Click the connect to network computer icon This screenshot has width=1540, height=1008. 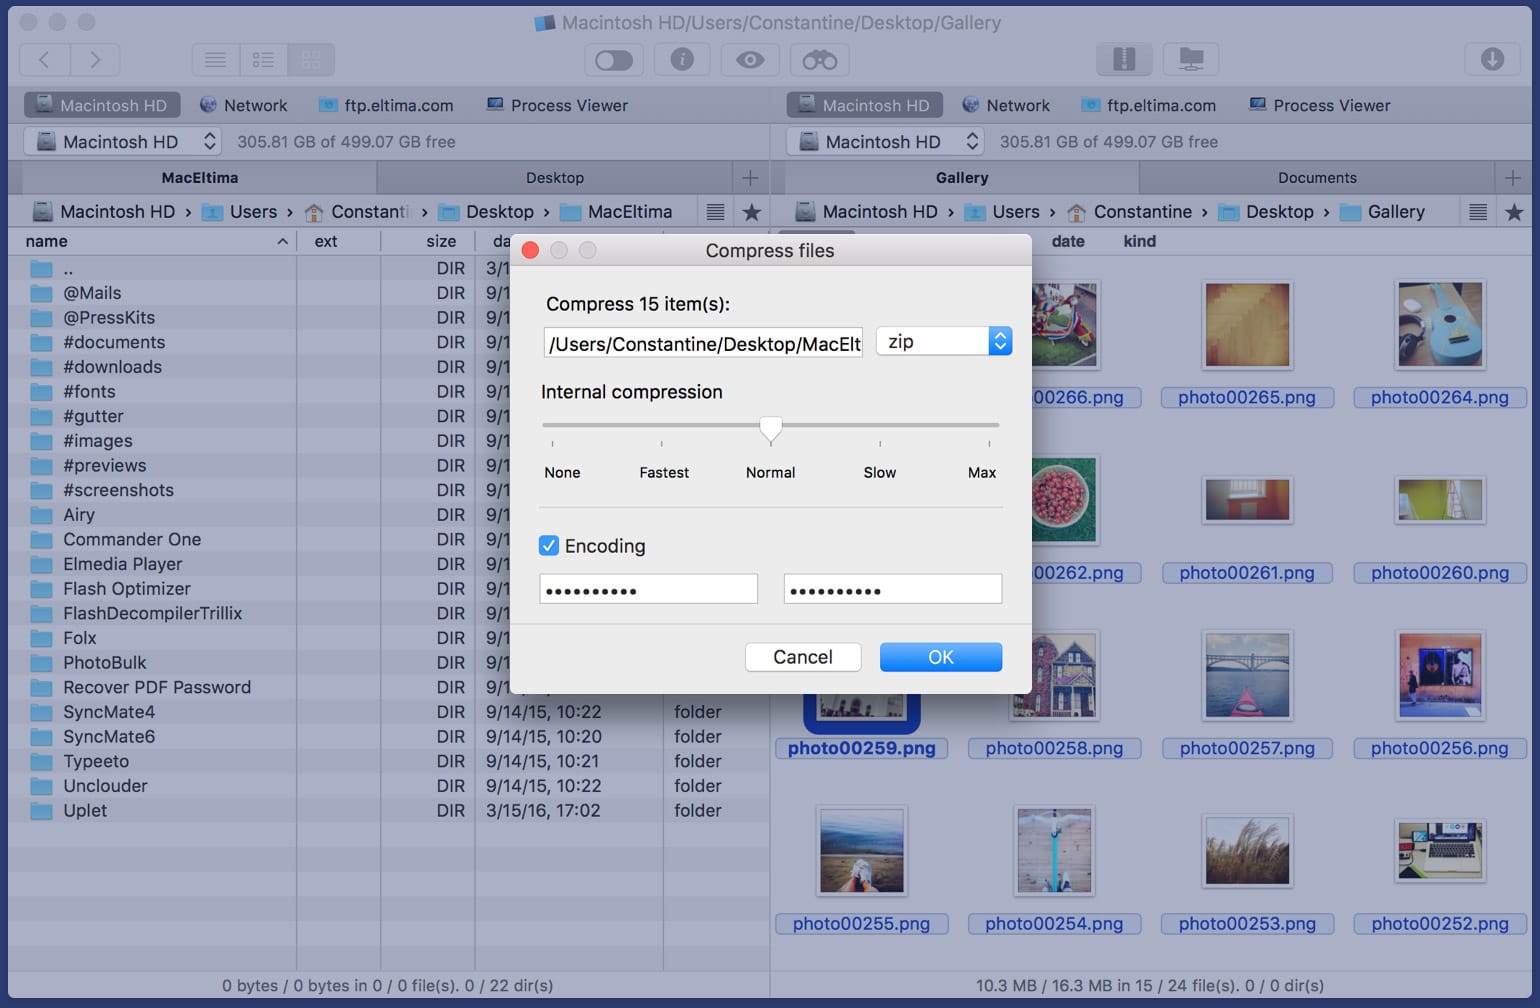pos(1191,60)
